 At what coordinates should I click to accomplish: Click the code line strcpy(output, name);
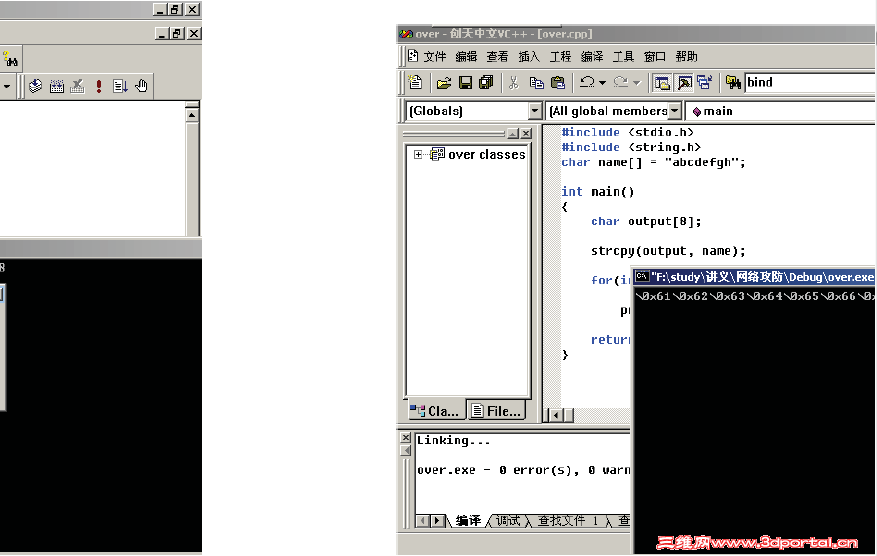tap(668, 251)
